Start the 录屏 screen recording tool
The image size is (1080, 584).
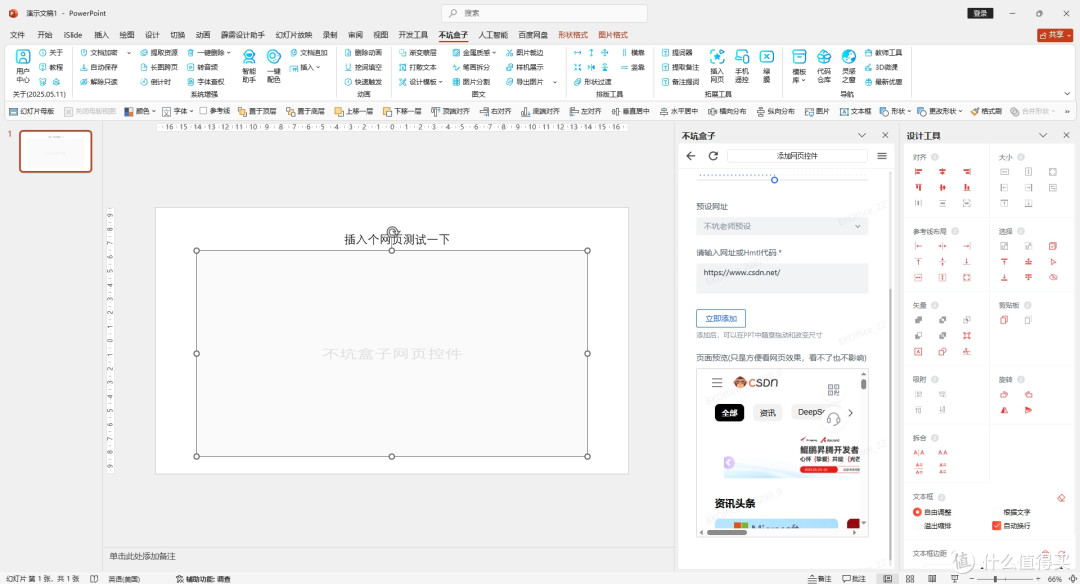tap(767, 66)
